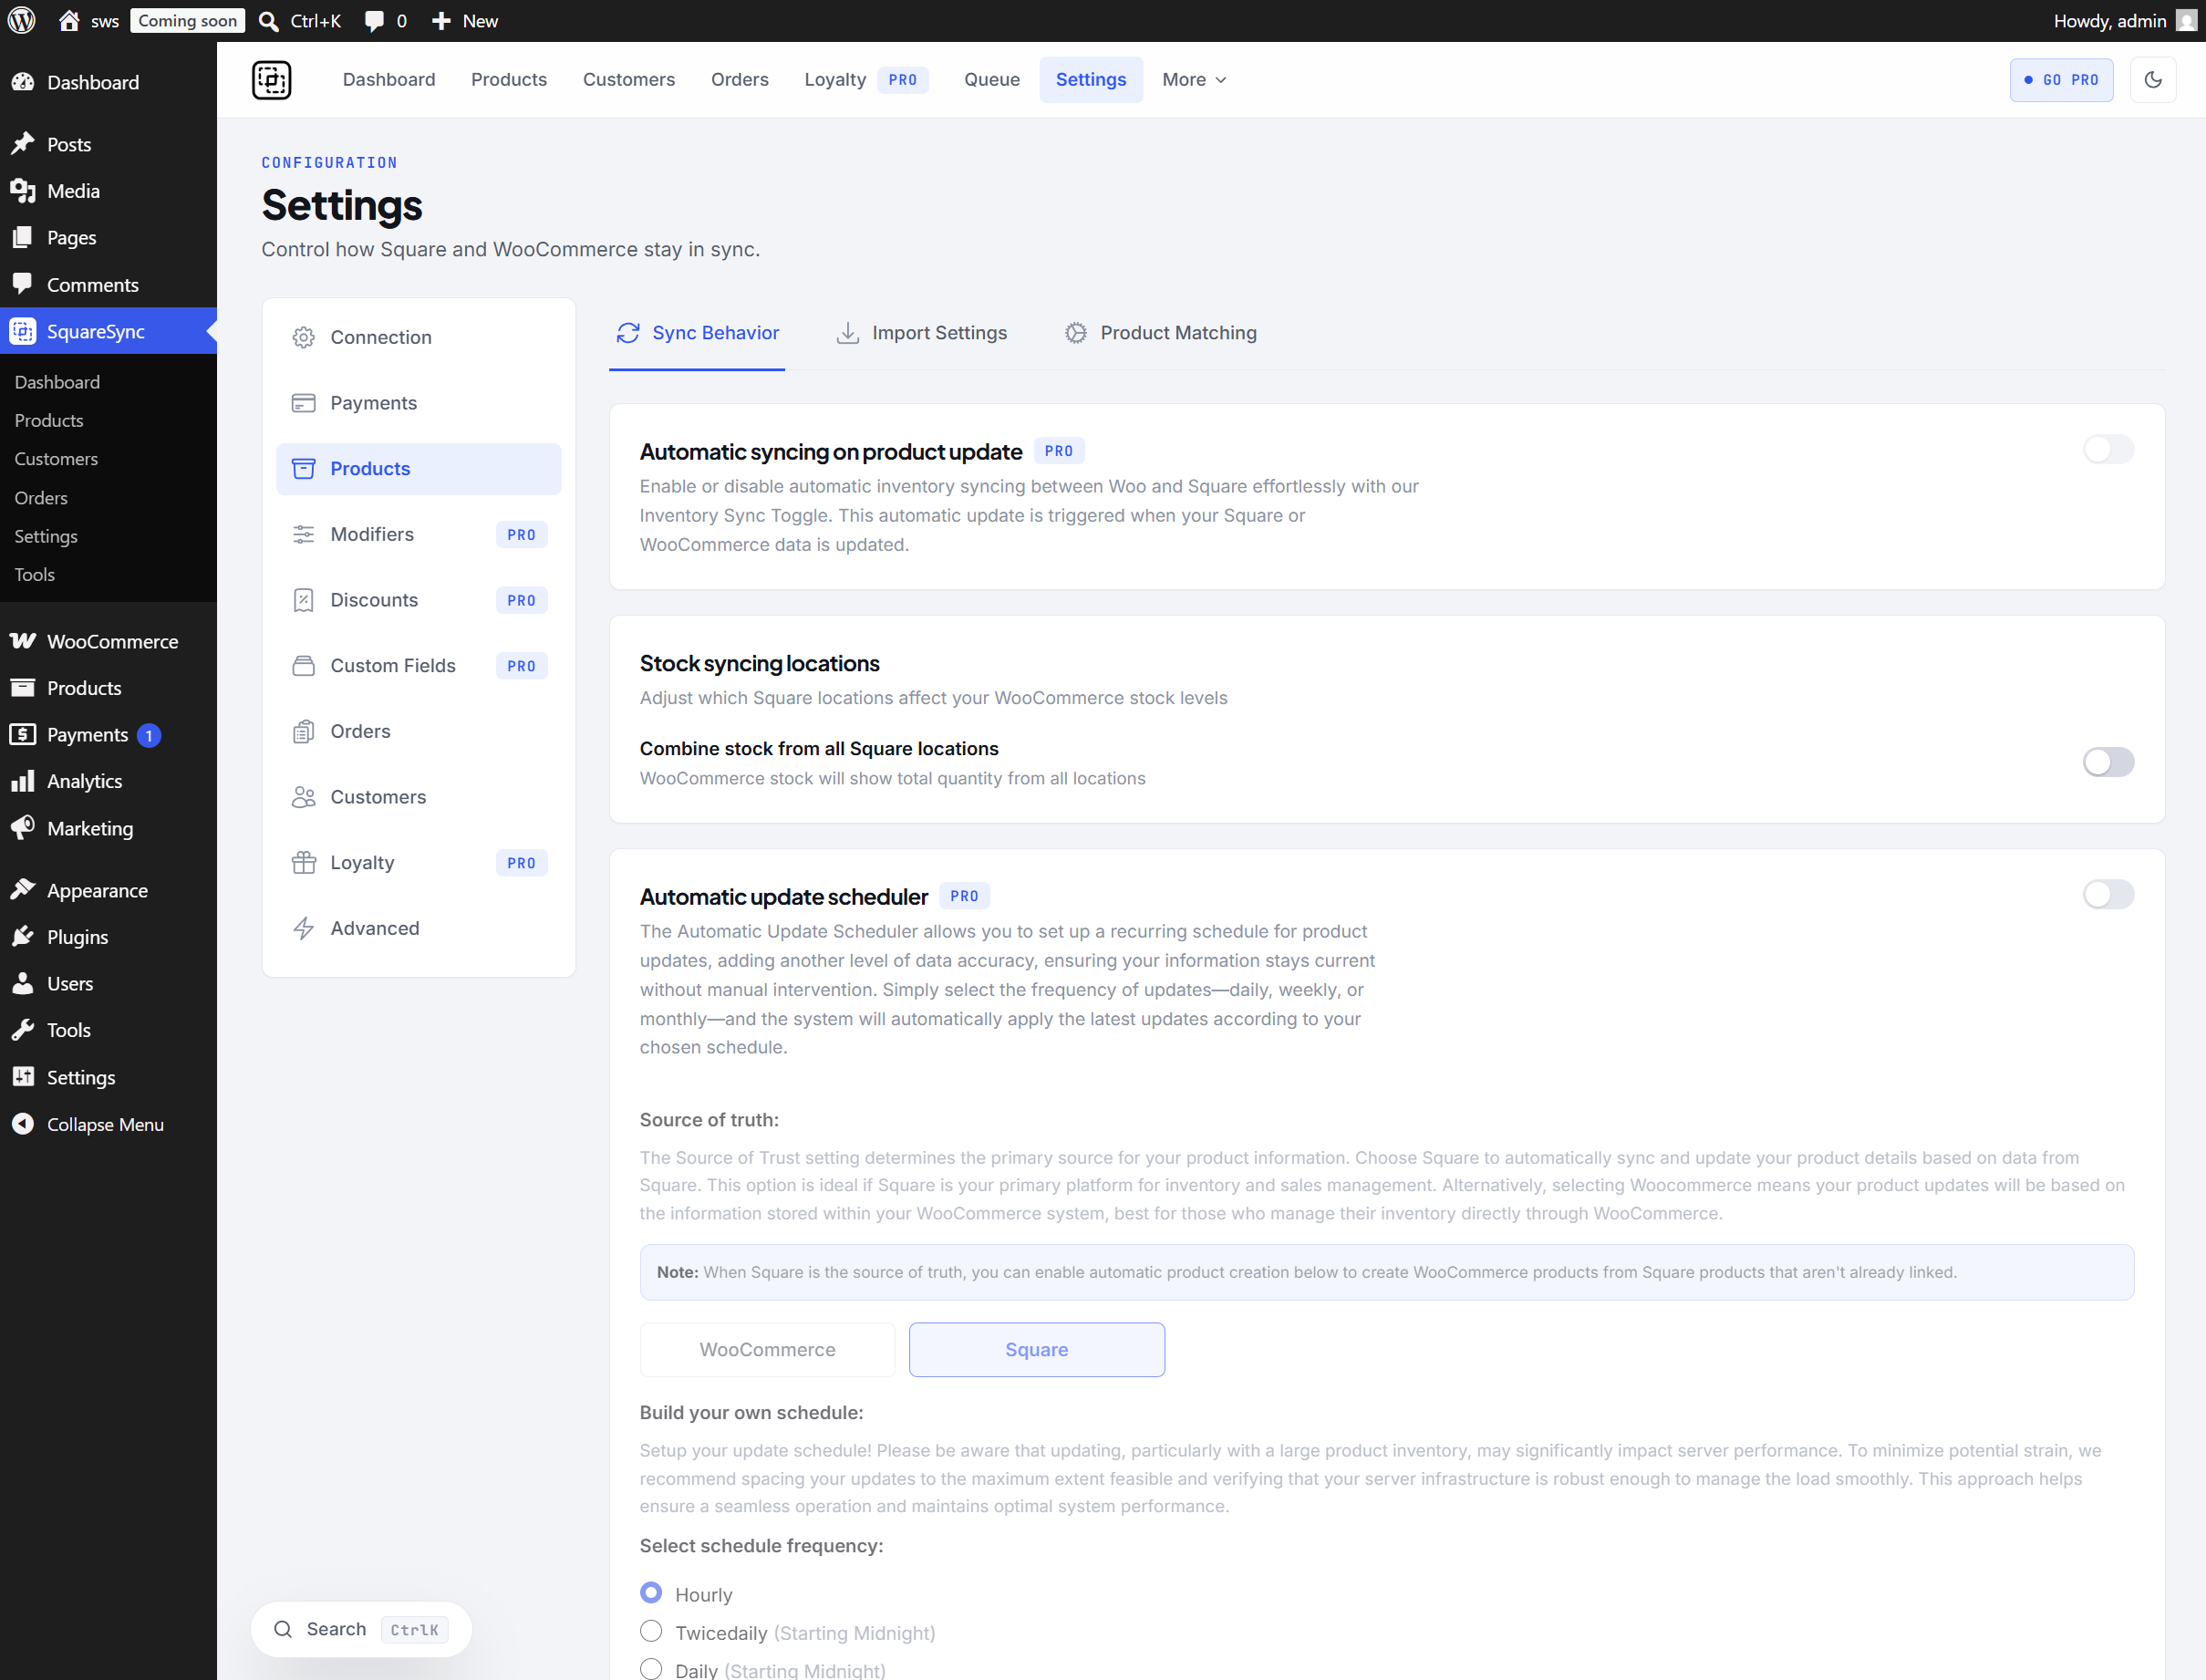Click the Custom Fields icon
The image size is (2206, 1680).
304,666
